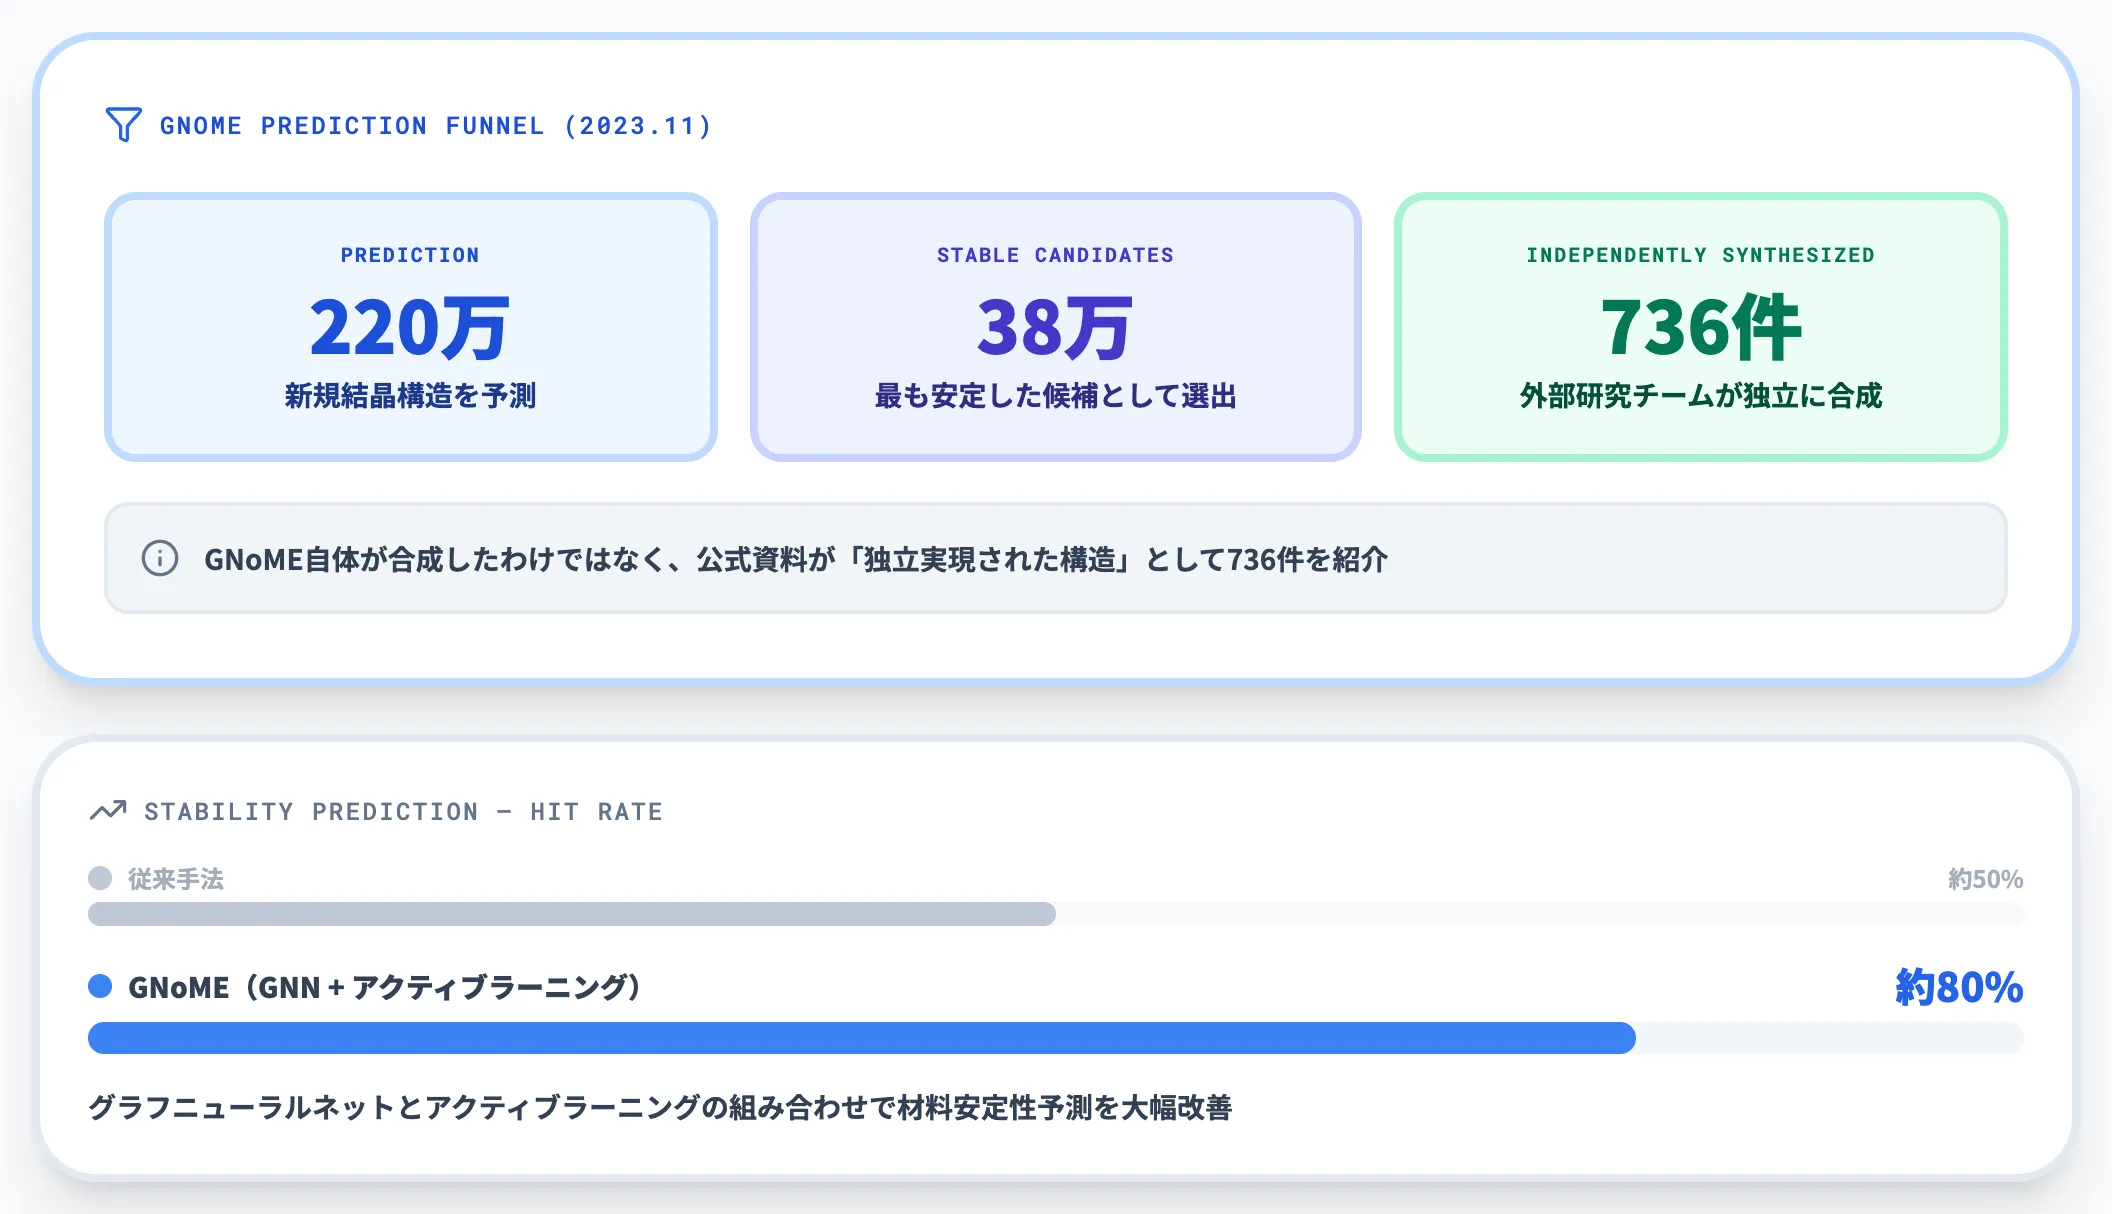Click the trending-up arrow icon beside Stability Prediction
This screenshot has width=2112, height=1214.
108,810
